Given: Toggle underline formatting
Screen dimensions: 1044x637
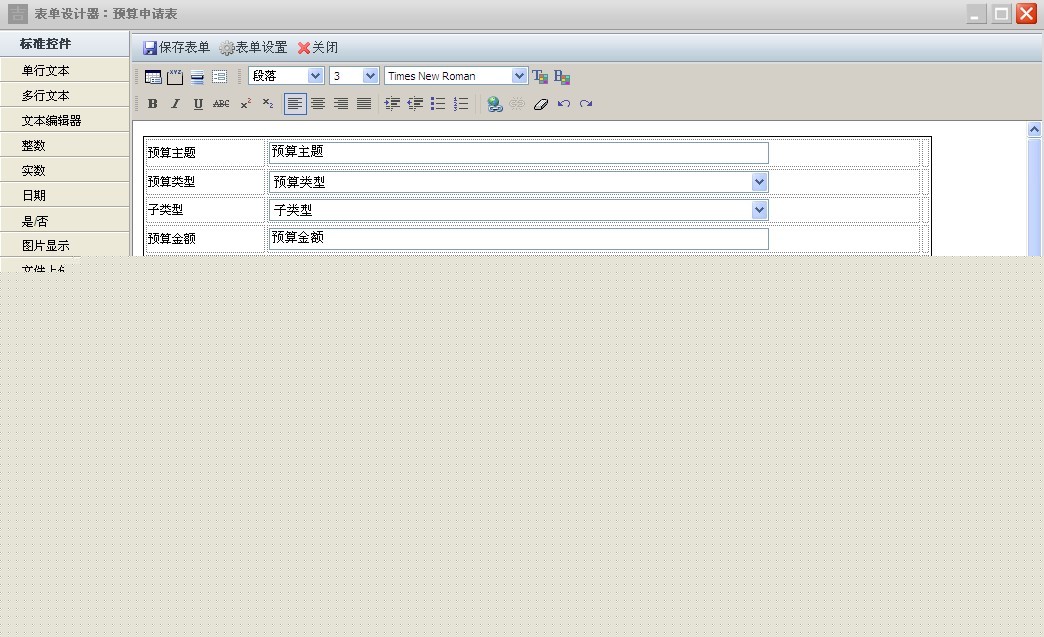Looking at the screenshot, I should 198,104.
